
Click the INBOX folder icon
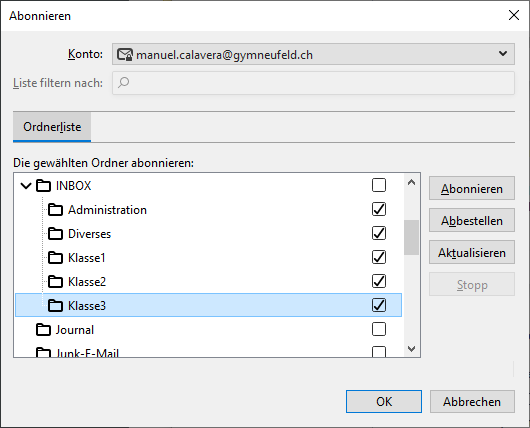coord(43,186)
